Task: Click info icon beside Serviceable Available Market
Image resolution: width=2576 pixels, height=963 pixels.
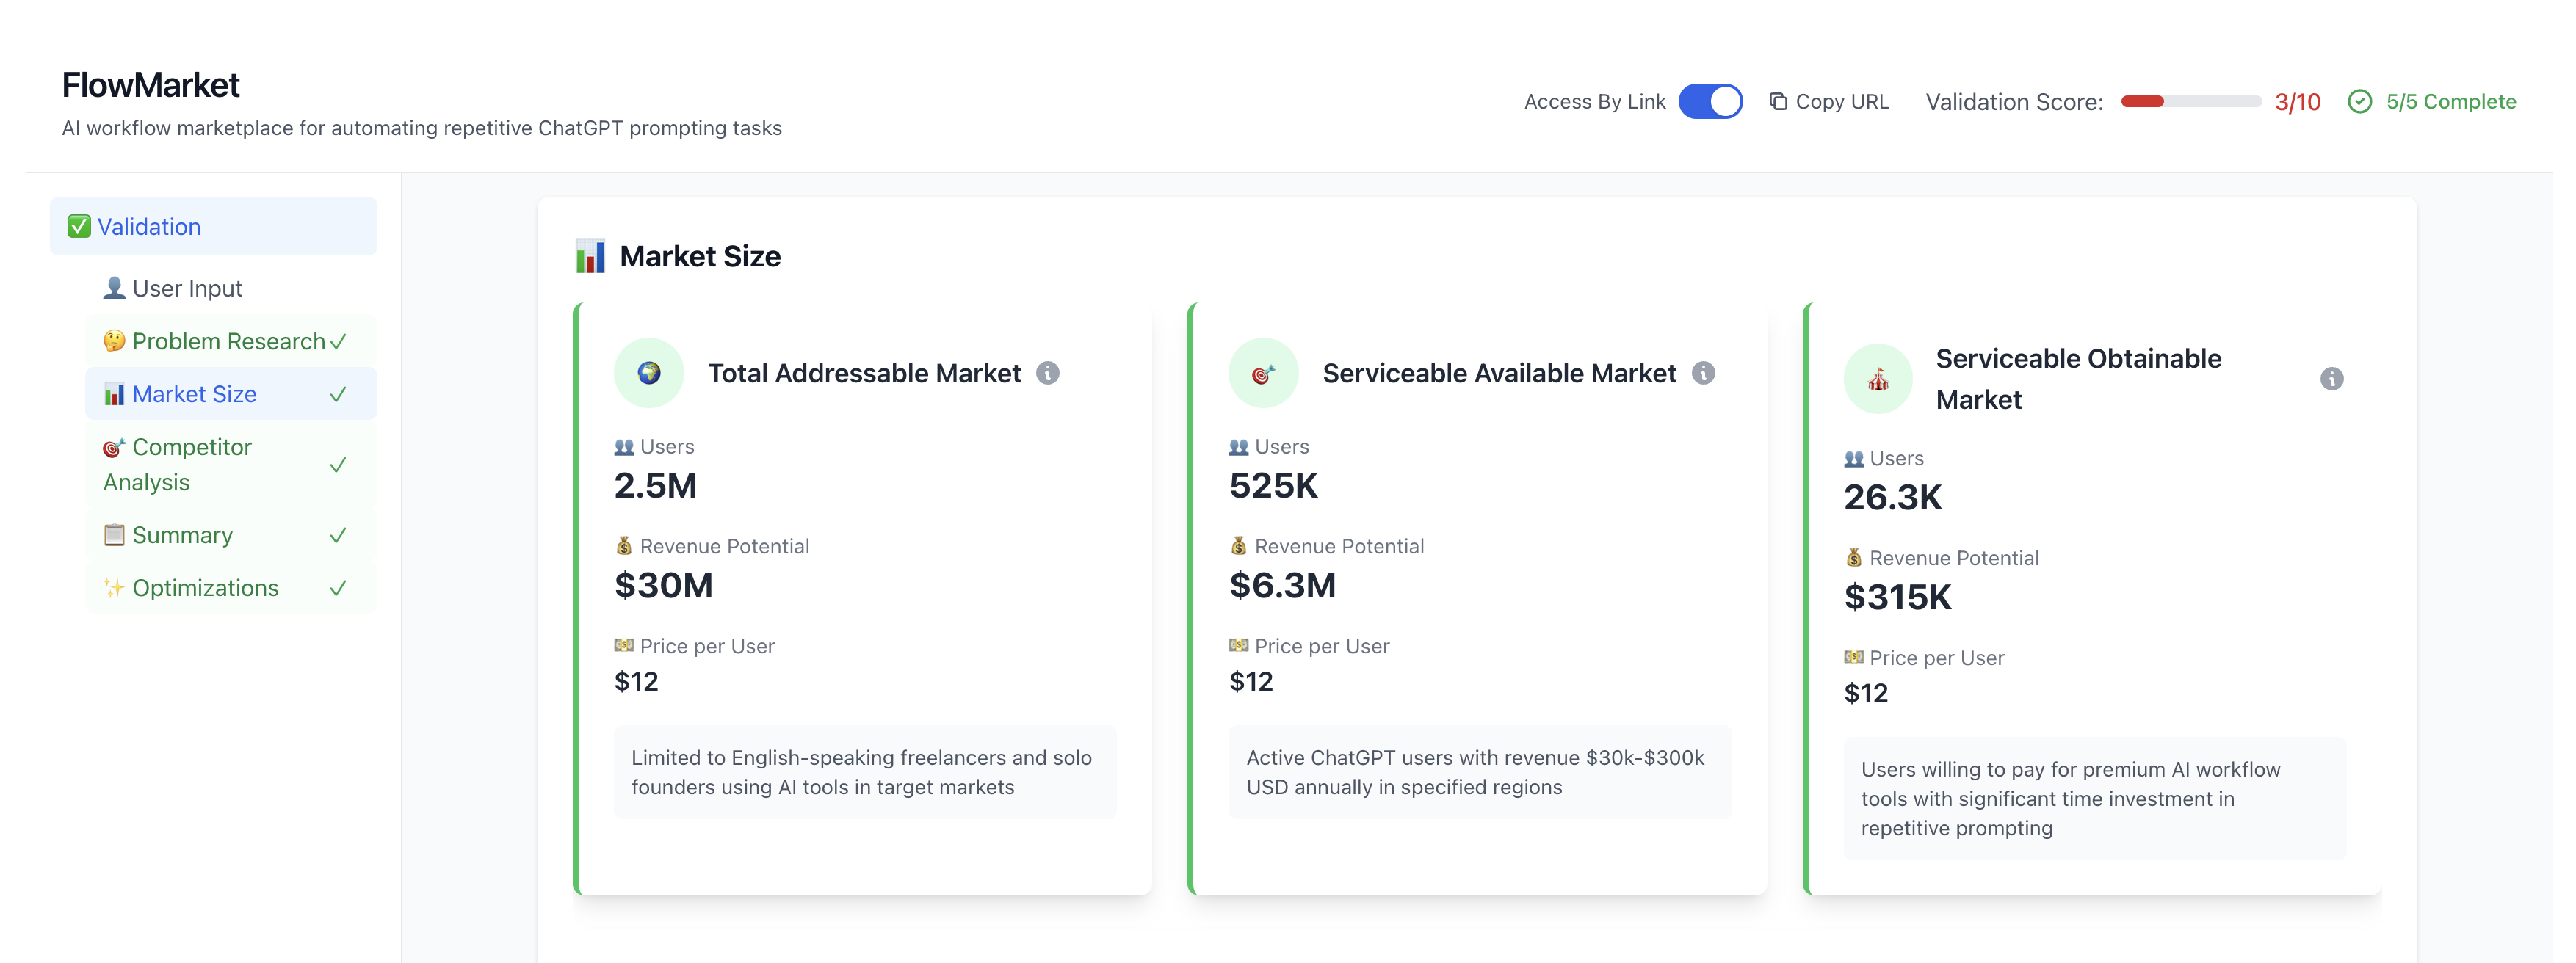Action: pos(1703,373)
